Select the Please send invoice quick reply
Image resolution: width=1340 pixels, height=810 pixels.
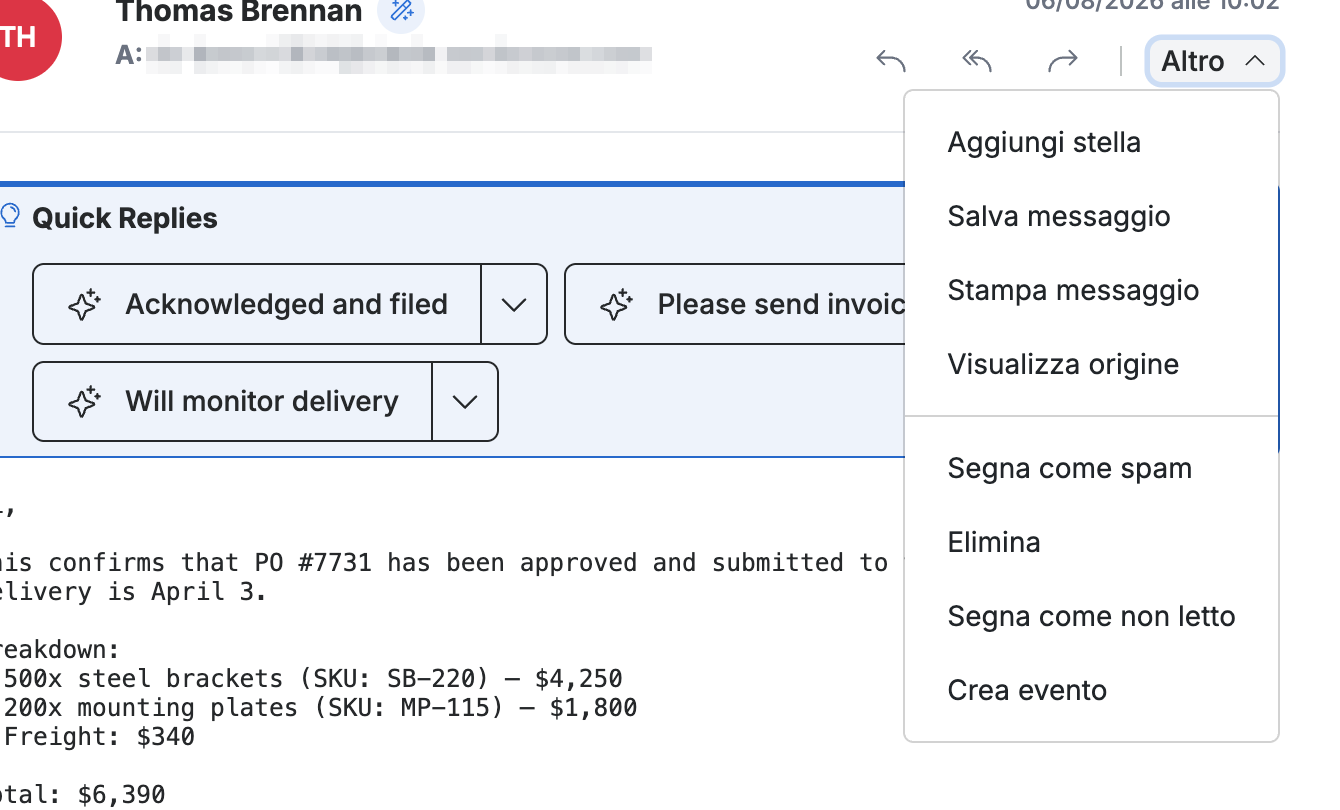pyautogui.click(x=735, y=304)
